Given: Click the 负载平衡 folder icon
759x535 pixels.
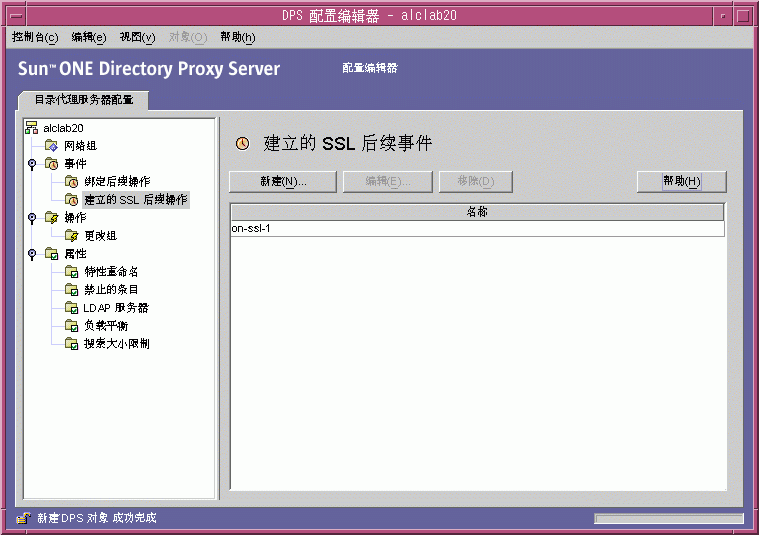Looking at the screenshot, I should [72, 325].
